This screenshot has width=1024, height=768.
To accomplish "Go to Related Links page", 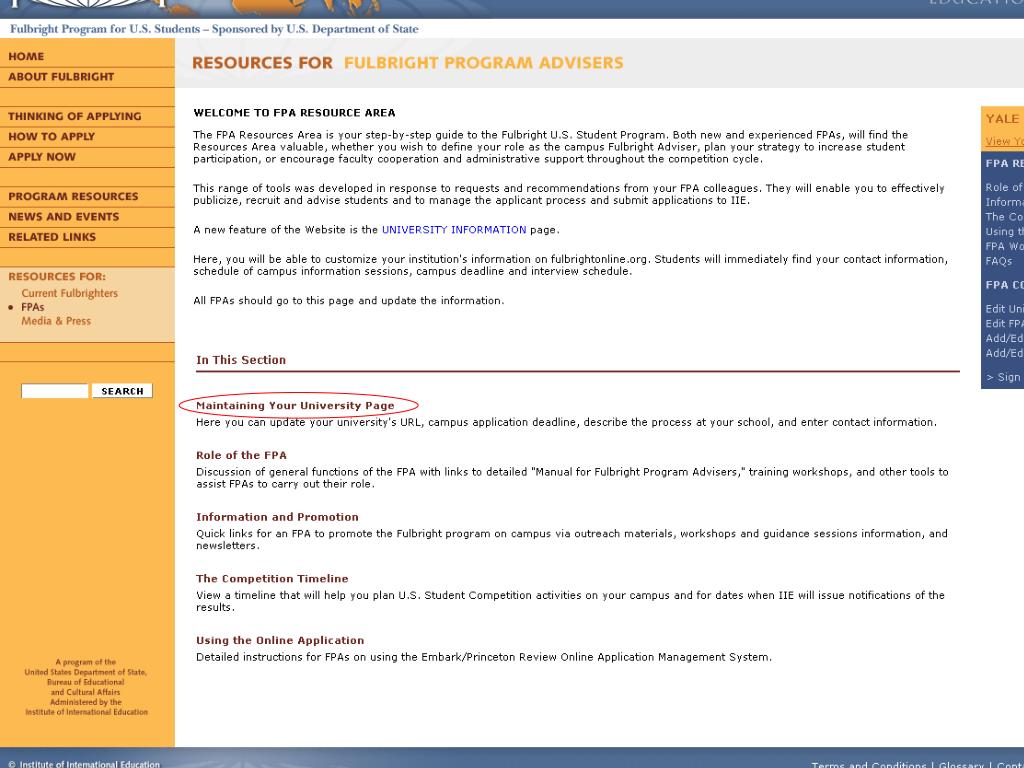I will point(52,237).
